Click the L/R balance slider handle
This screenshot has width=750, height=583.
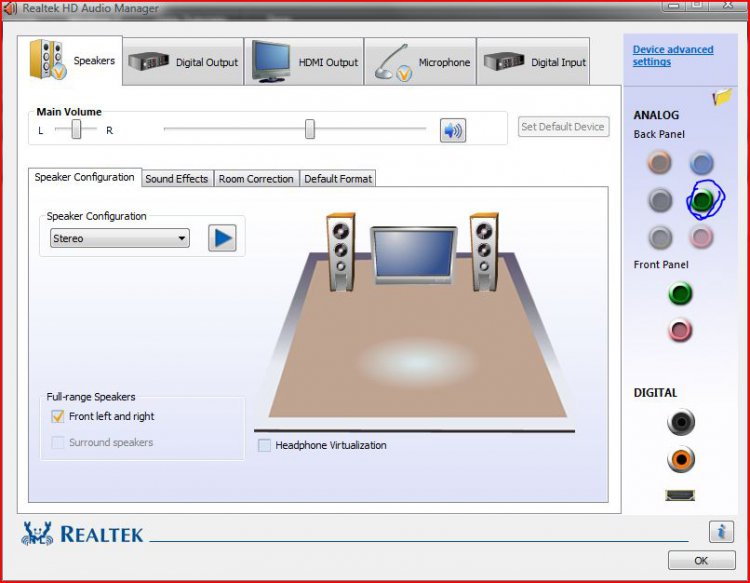coord(76,129)
